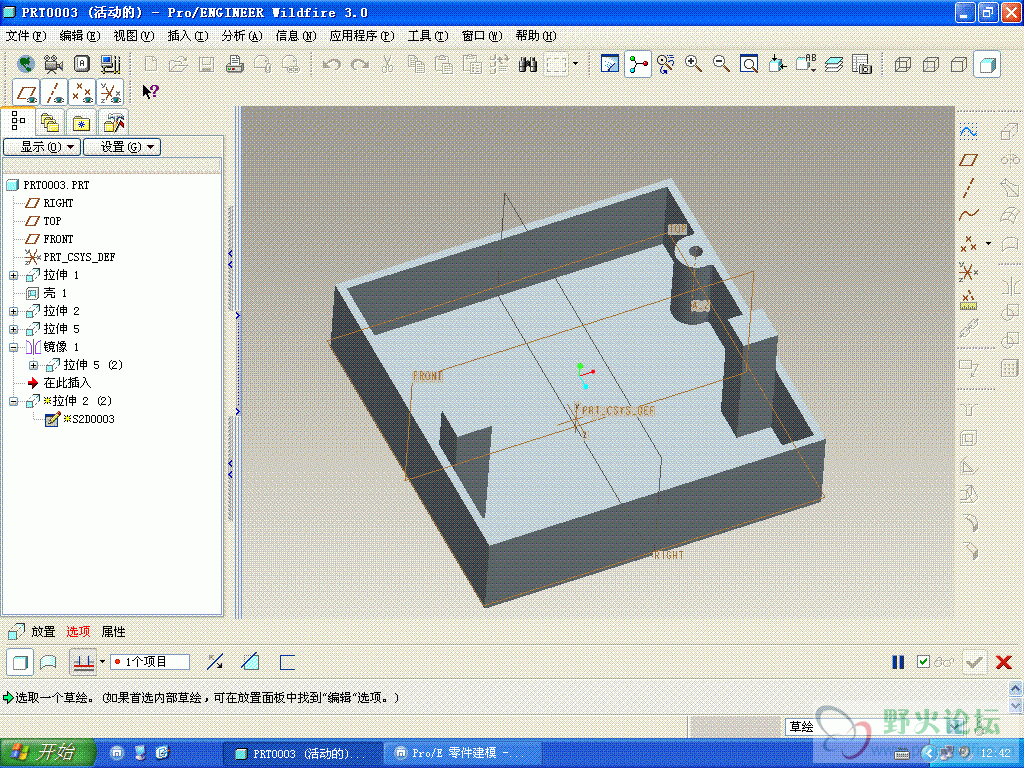The width and height of the screenshot is (1024, 768).
Task: Open the 选项 dashboard panel
Action: 78,632
